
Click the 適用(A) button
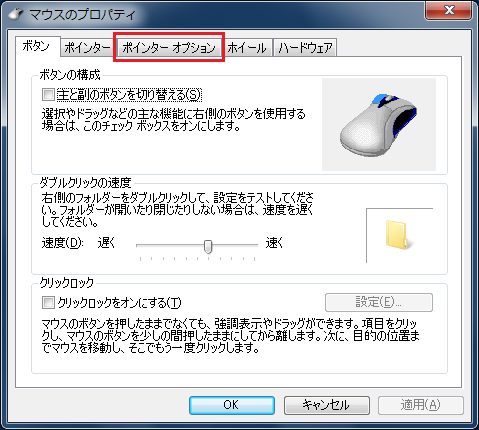tap(421, 405)
